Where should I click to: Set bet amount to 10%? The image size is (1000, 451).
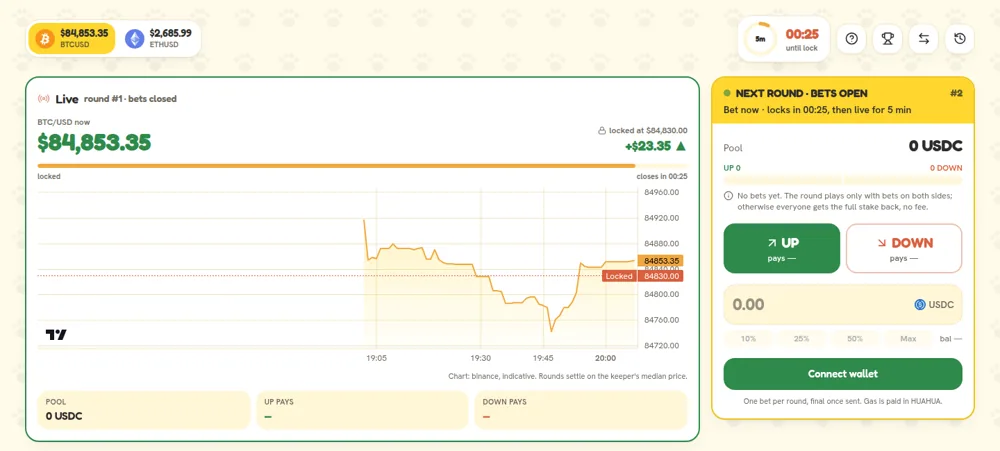pos(748,338)
